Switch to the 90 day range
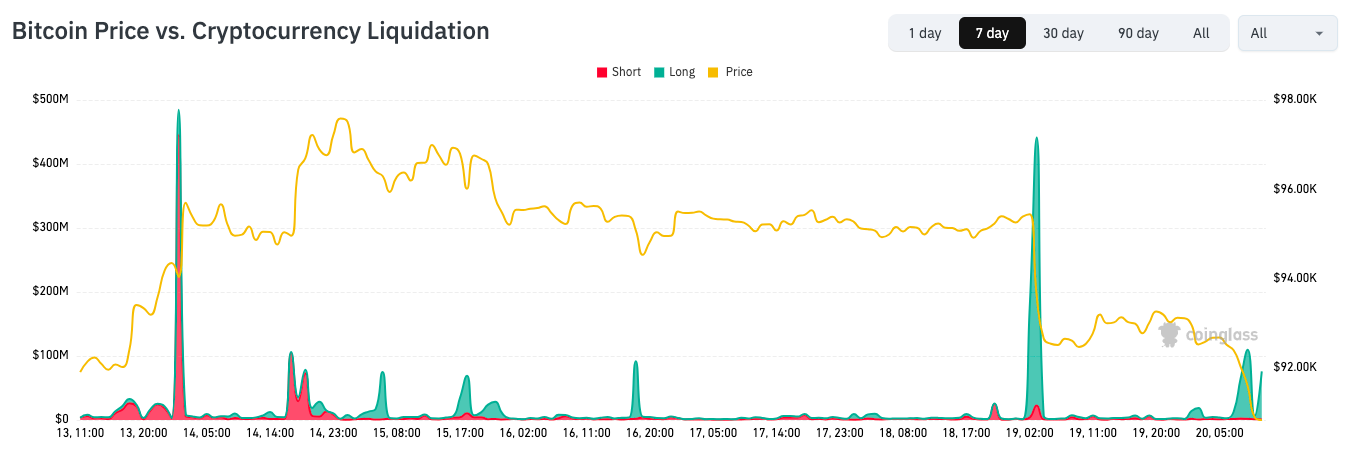Image resolution: width=1351 pixels, height=469 pixels. point(1138,33)
